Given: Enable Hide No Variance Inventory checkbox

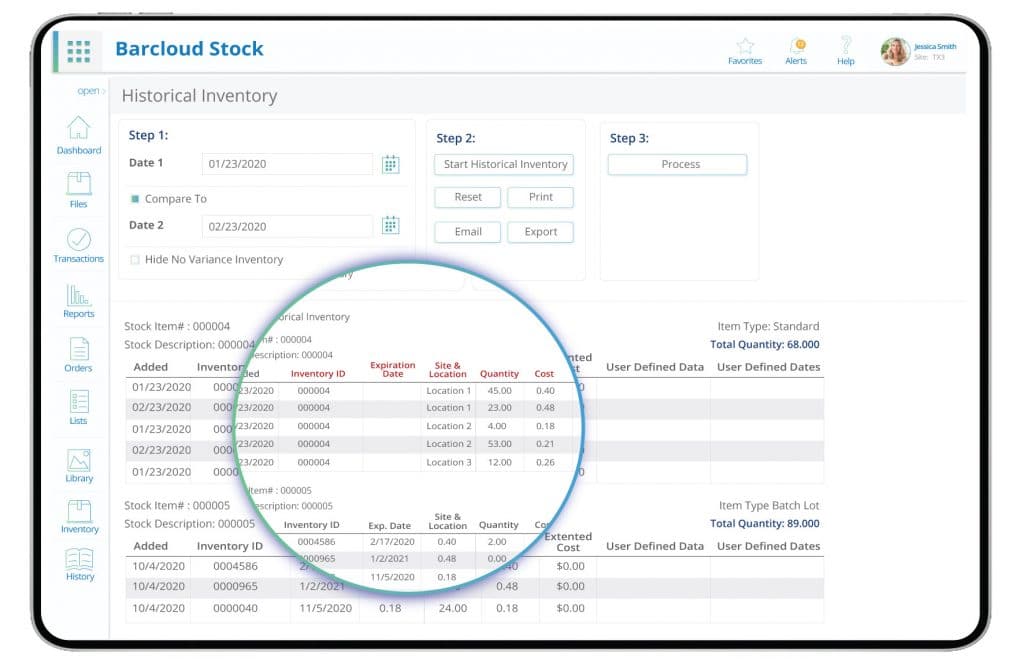Looking at the screenshot, I should 135,259.
